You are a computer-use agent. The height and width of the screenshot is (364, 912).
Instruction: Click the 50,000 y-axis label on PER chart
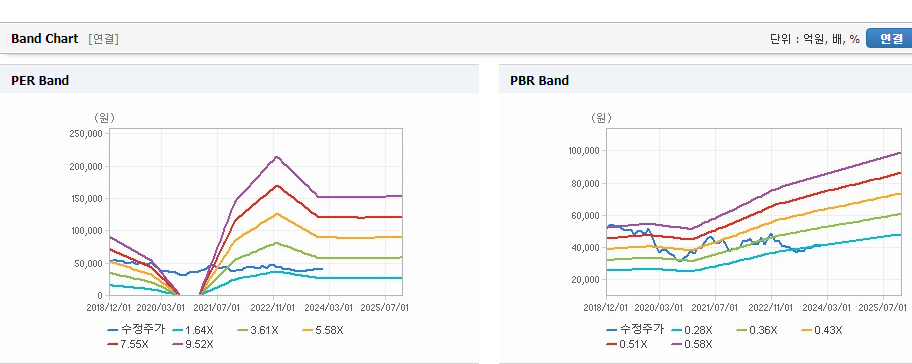point(88,263)
